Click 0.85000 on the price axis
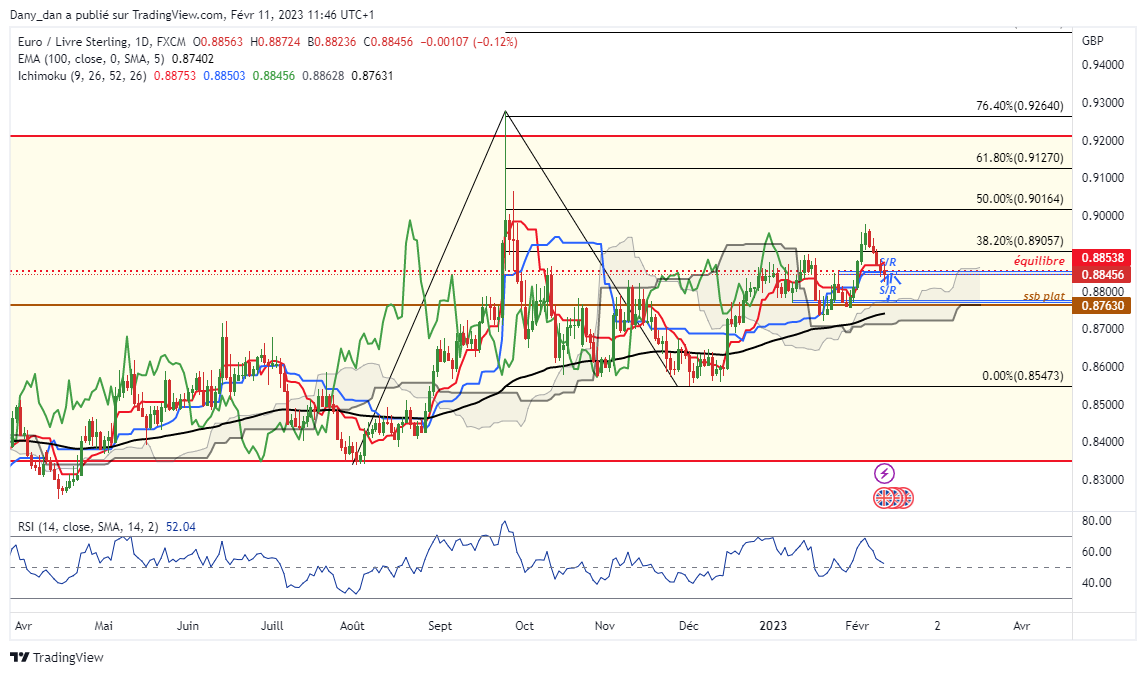 pos(1103,404)
